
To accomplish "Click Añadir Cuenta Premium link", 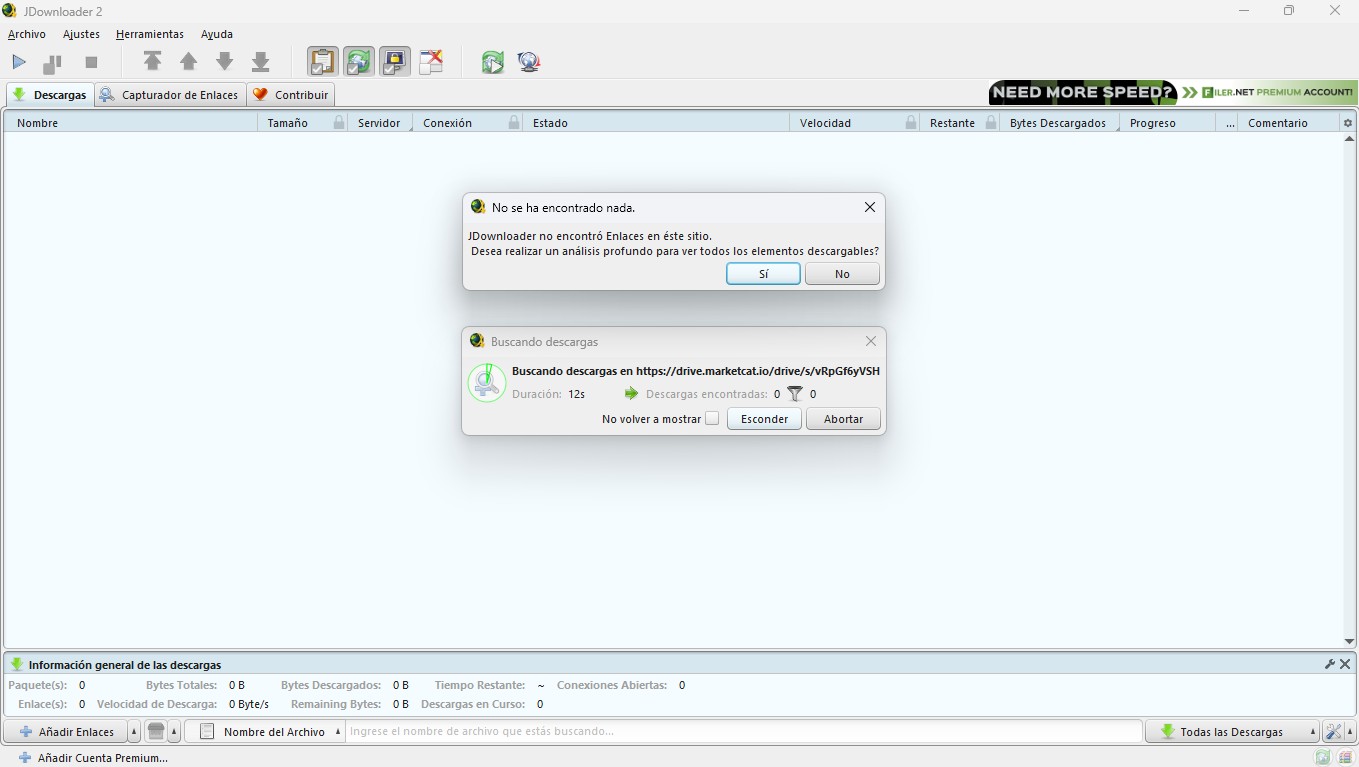I will (x=102, y=758).
